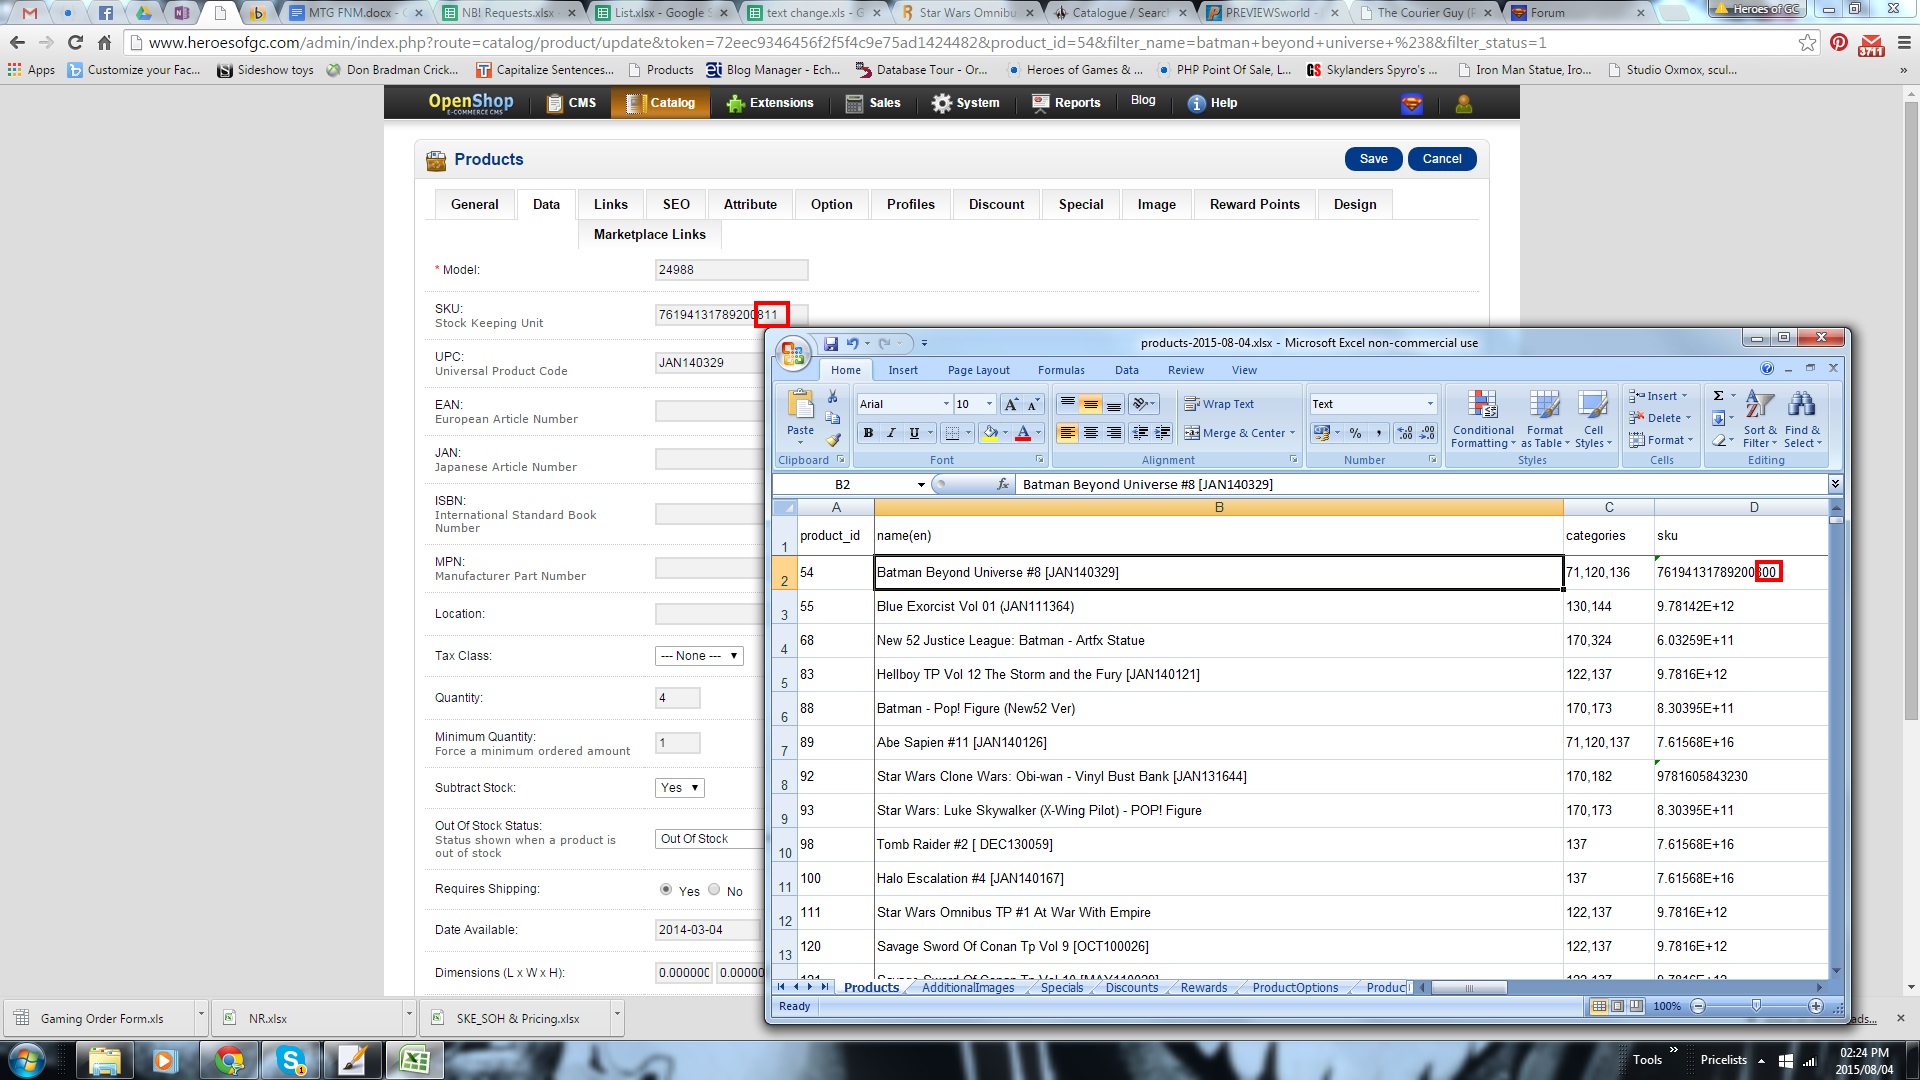Click Decrease Decimal icon

[1428, 433]
